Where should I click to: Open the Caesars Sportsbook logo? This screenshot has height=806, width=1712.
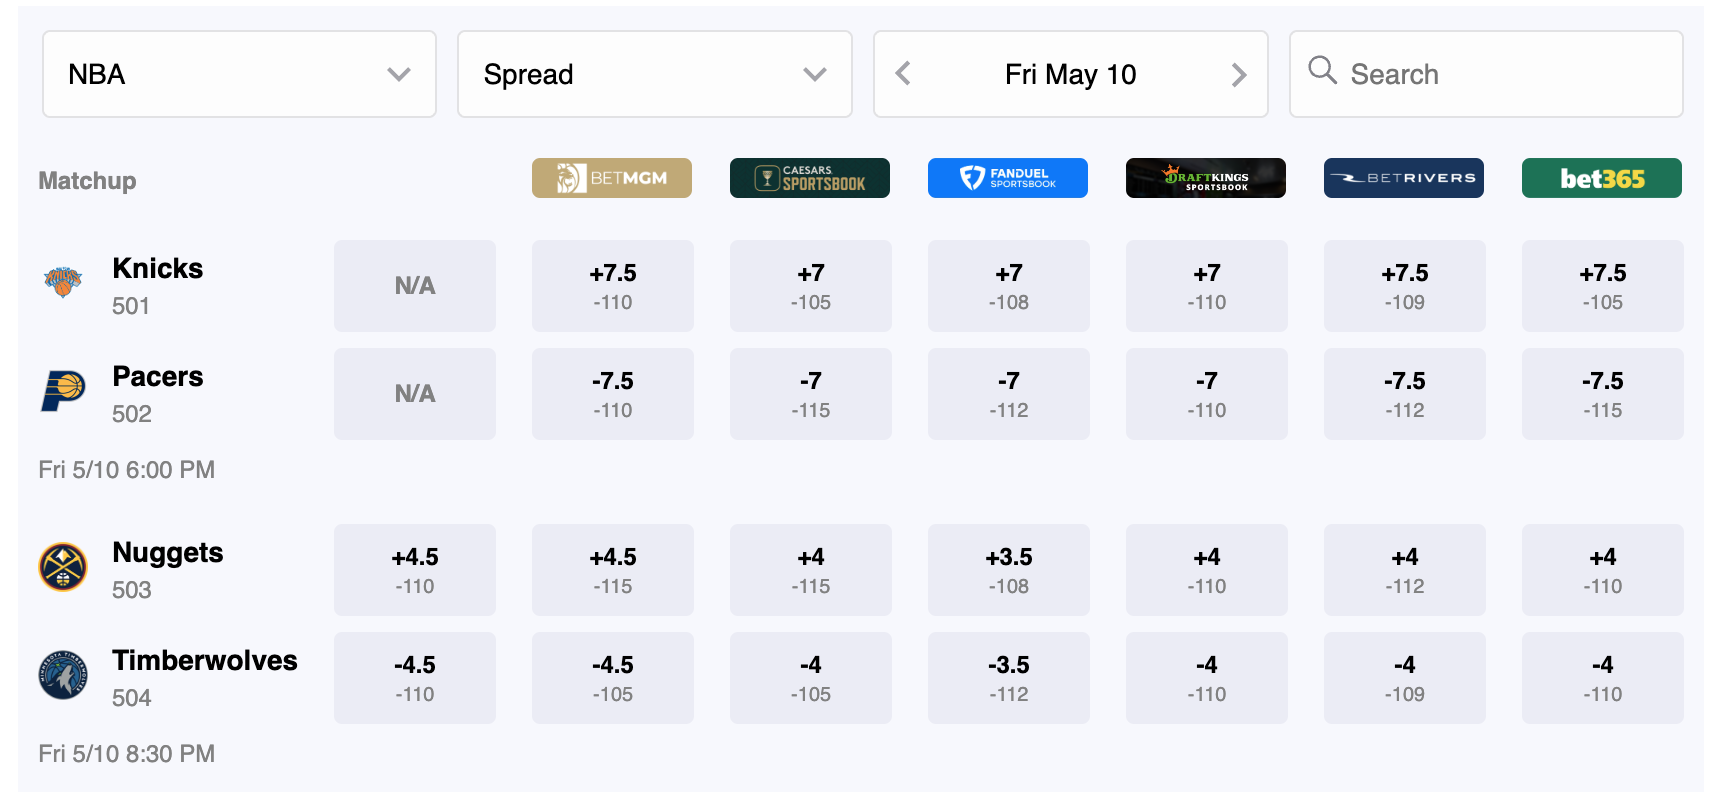(810, 178)
